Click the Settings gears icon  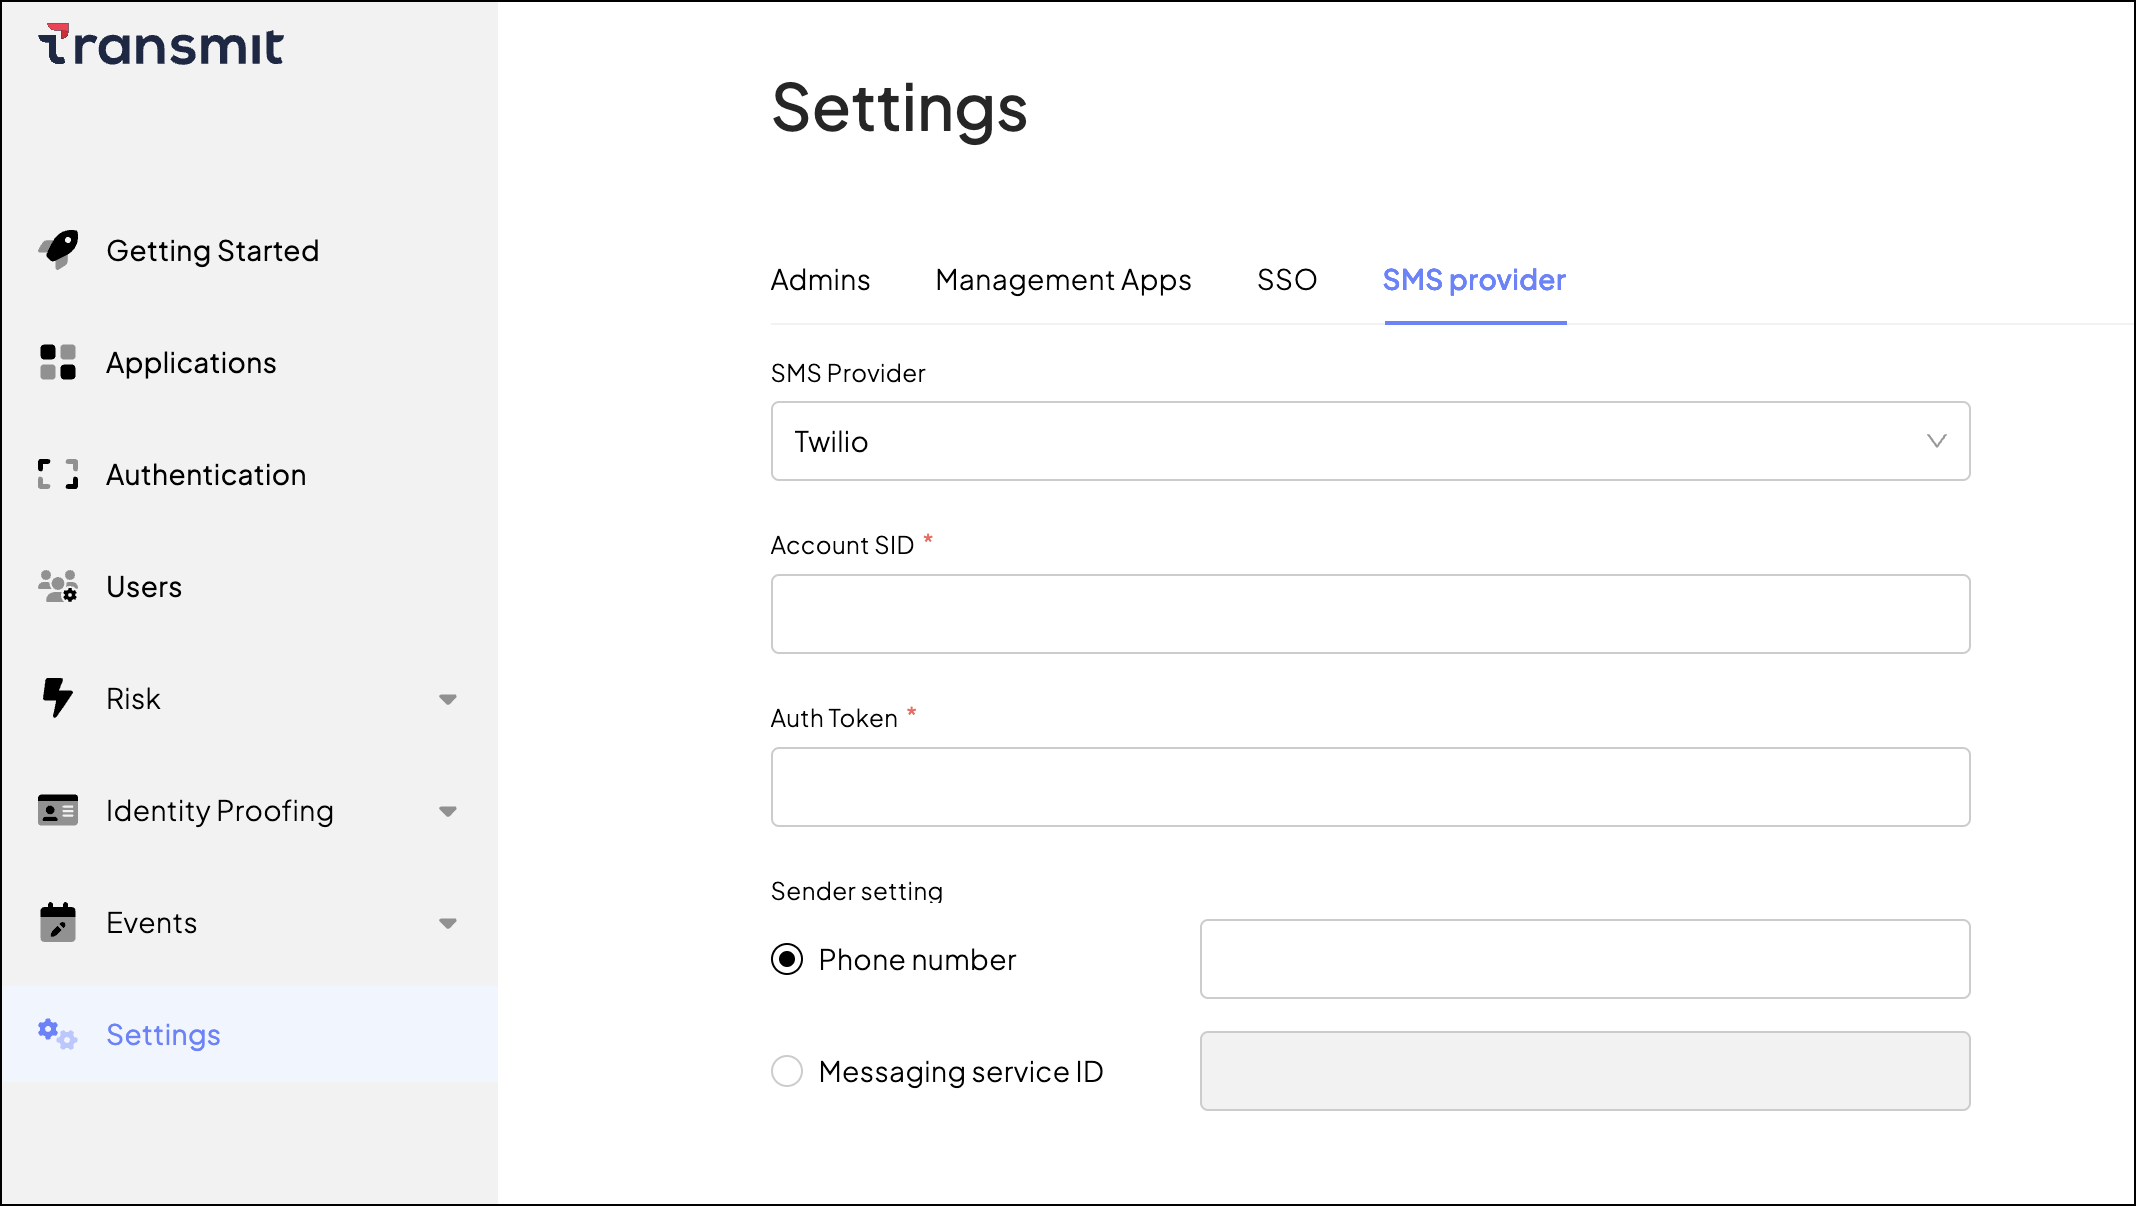point(58,1034)
